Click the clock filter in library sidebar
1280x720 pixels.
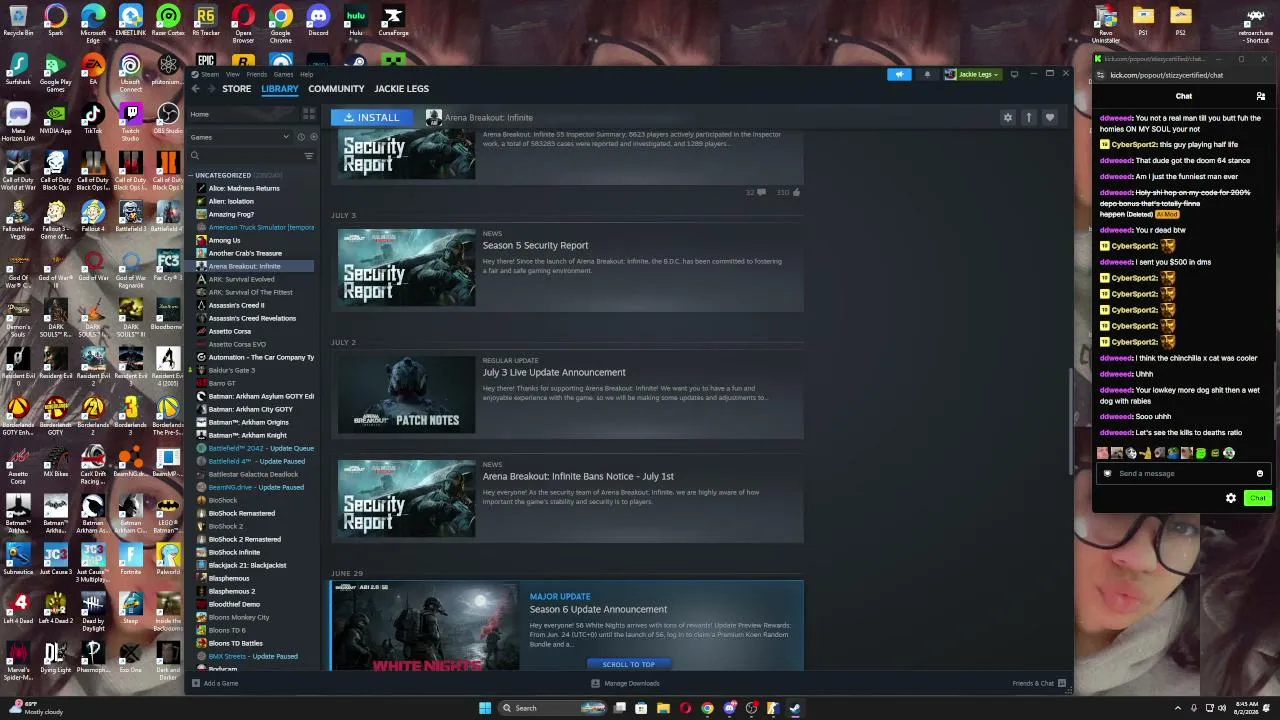coord(301,137)
